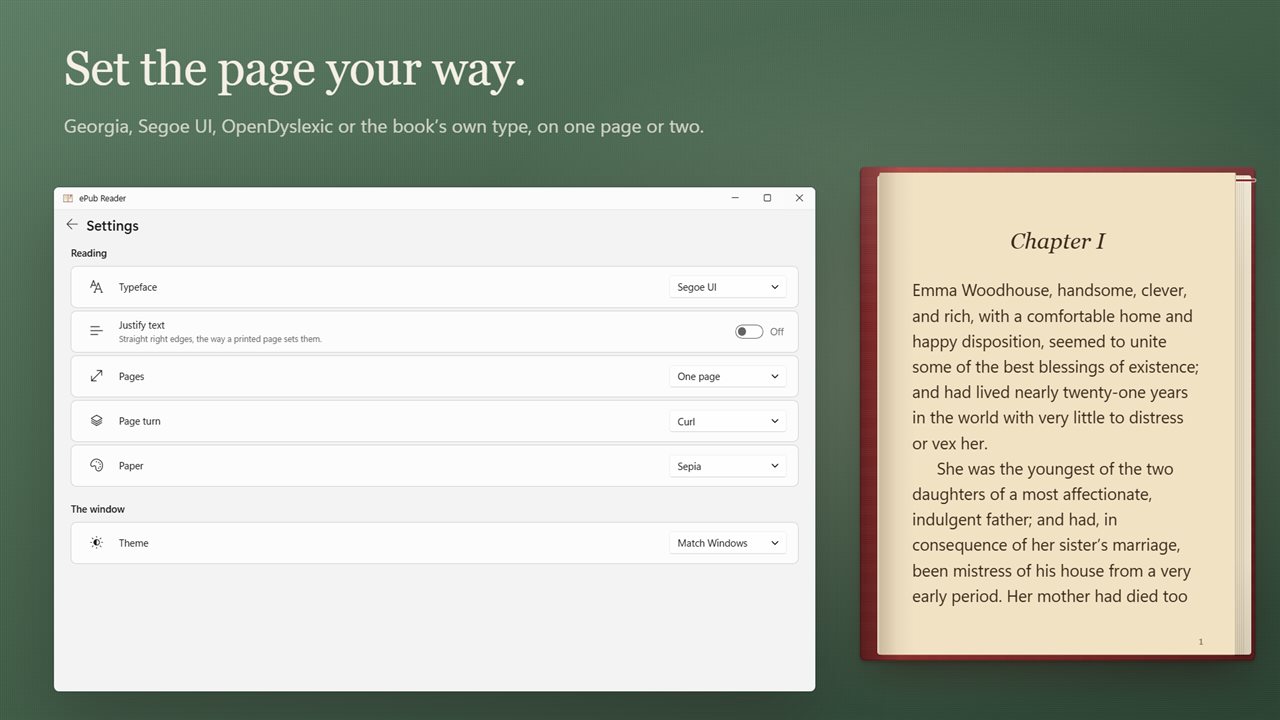The width and height of the screenshot is (1280, 720).
Task: Click the 'Chapter I' heading in the book
Action: click(x=1057, y=241)
